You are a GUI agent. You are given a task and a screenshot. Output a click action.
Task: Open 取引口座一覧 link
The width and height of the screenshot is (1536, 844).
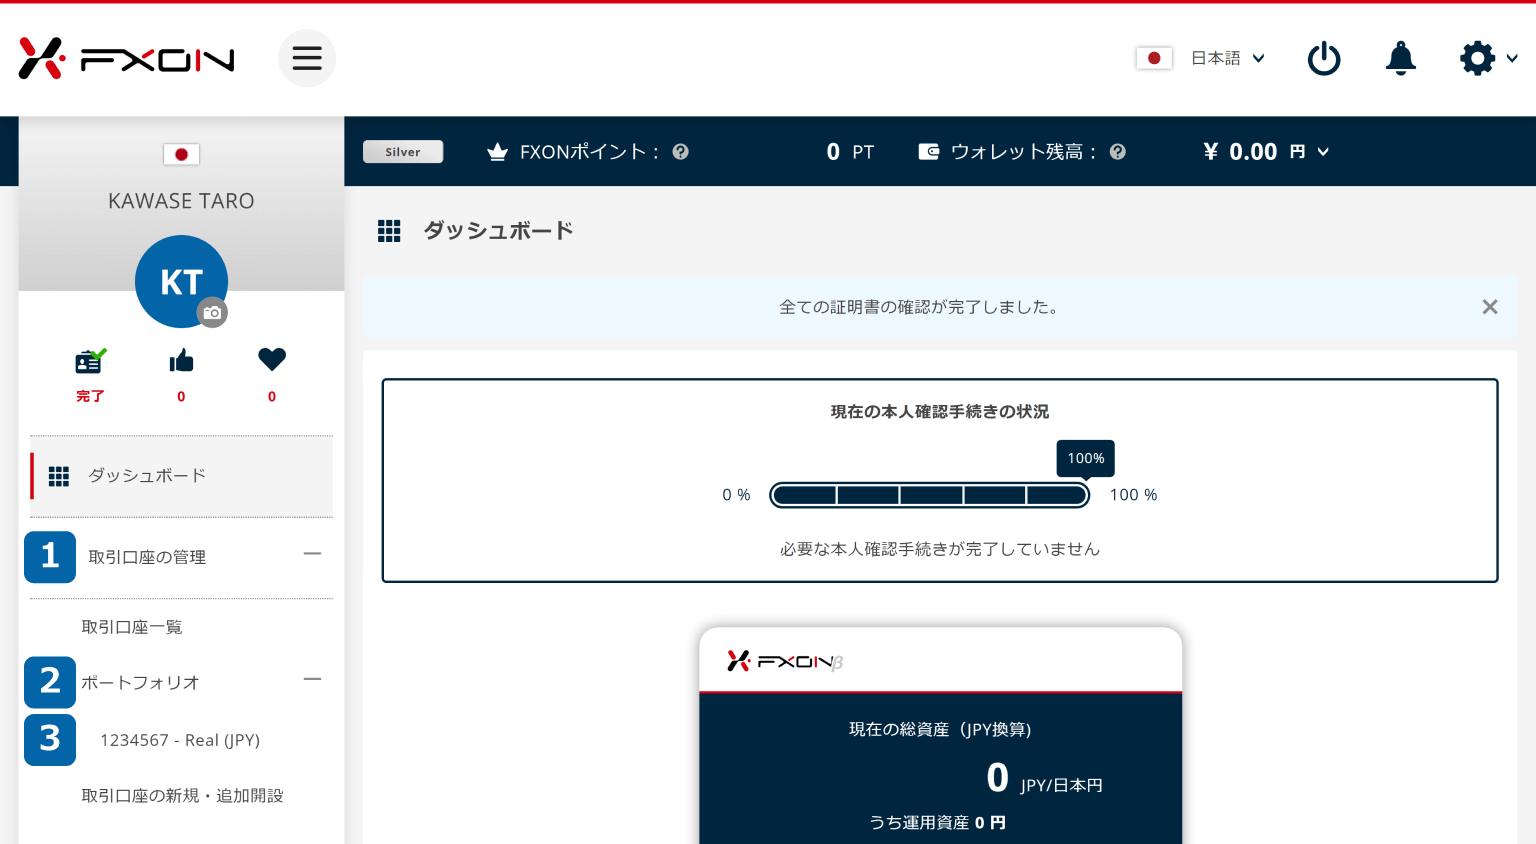(x=132, y=627)
